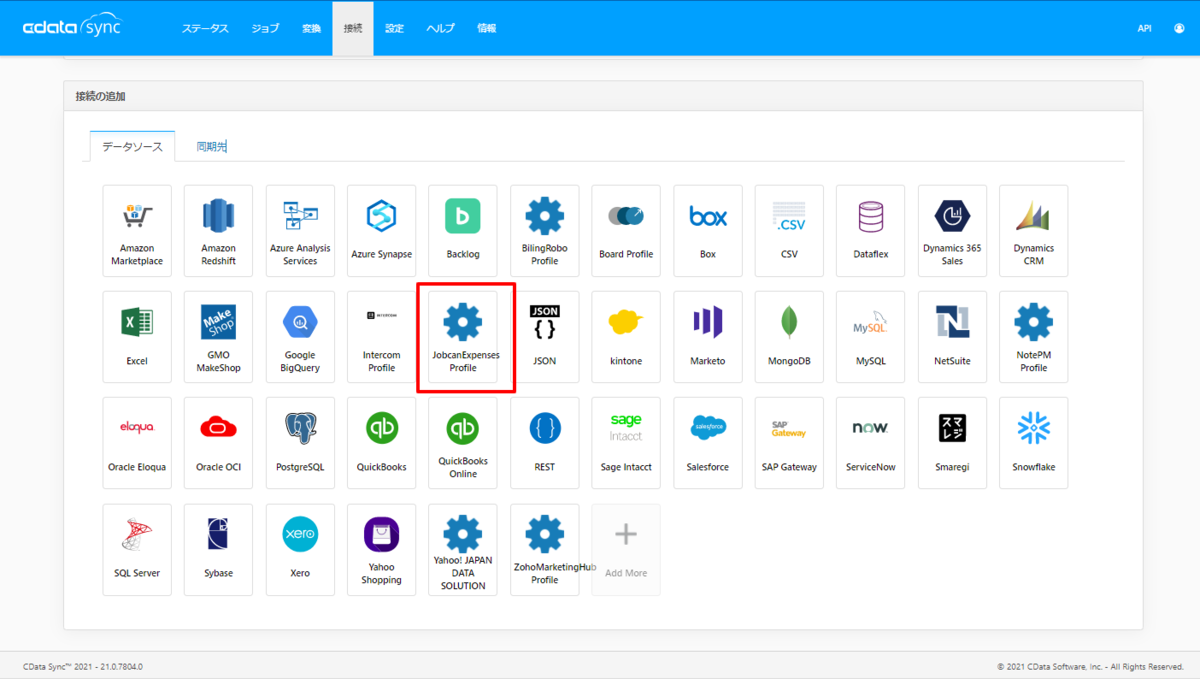Select the QuickBooks Online connector
This screenshot has height=679, width=1200.
[x=463, y=443]
